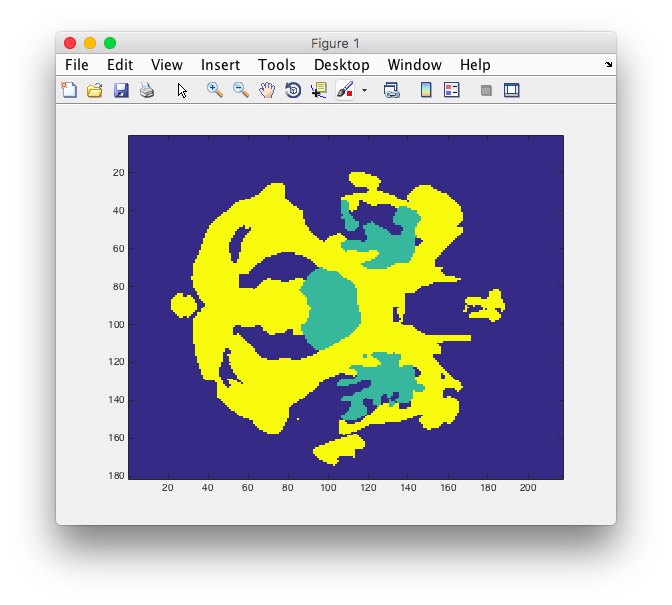Click the y-axis tick label 80

point(118,286)
